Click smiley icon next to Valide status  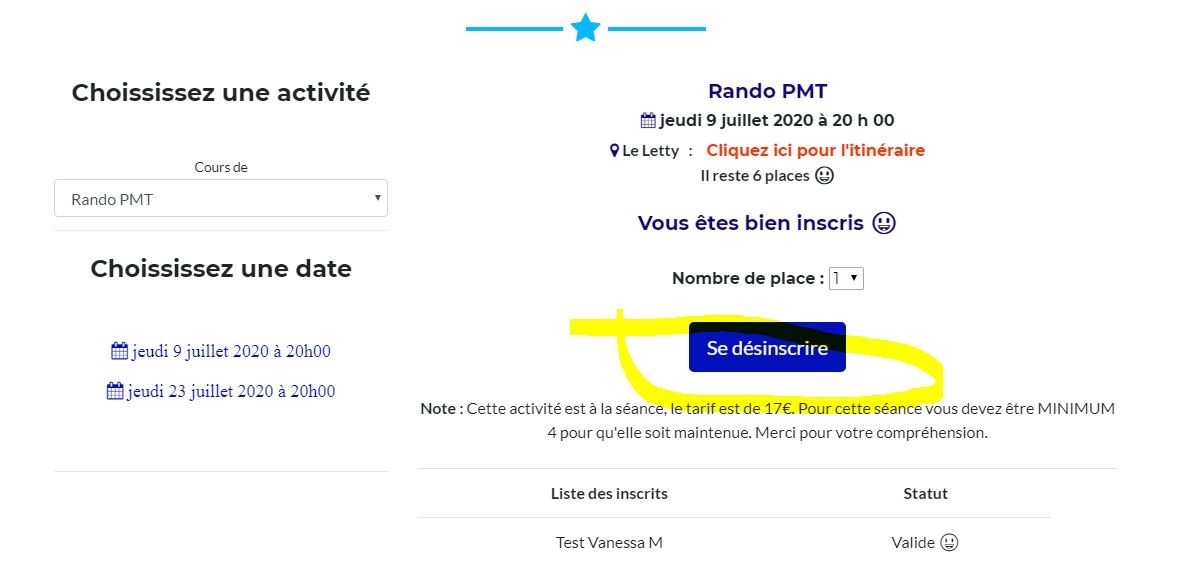click(x=949, y=543)
